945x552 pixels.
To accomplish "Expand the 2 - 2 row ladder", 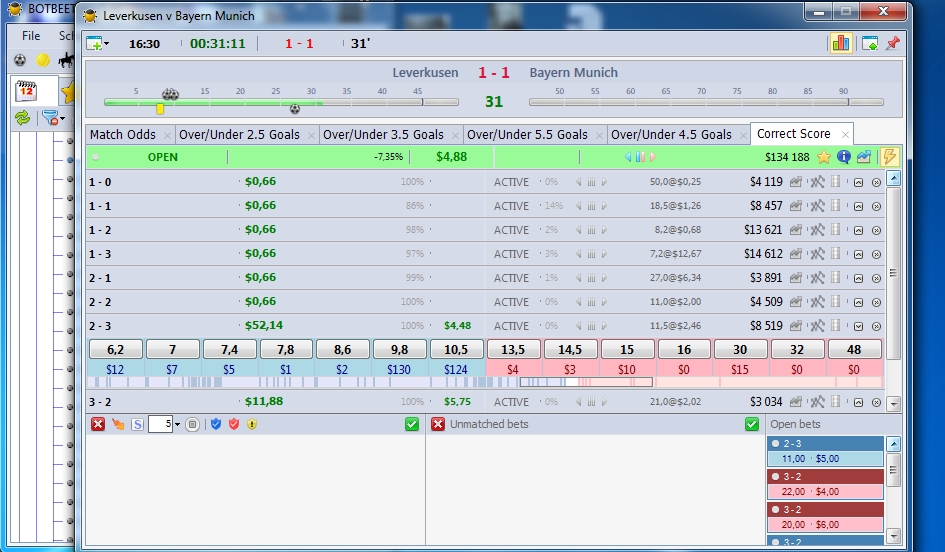I will click(858, 303).
